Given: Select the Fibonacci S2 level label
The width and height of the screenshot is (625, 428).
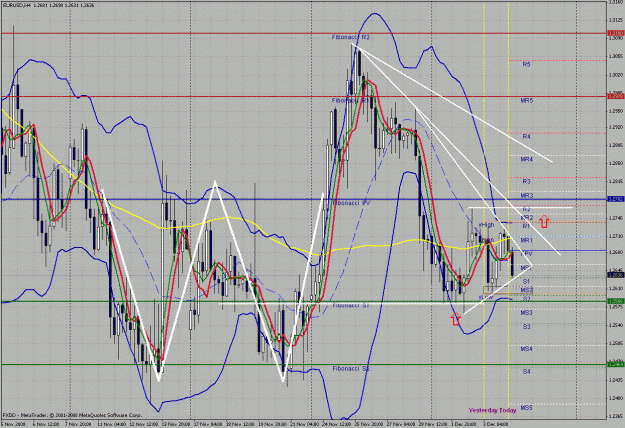Looking at the screenshot, I should click(x=351, y=369).
